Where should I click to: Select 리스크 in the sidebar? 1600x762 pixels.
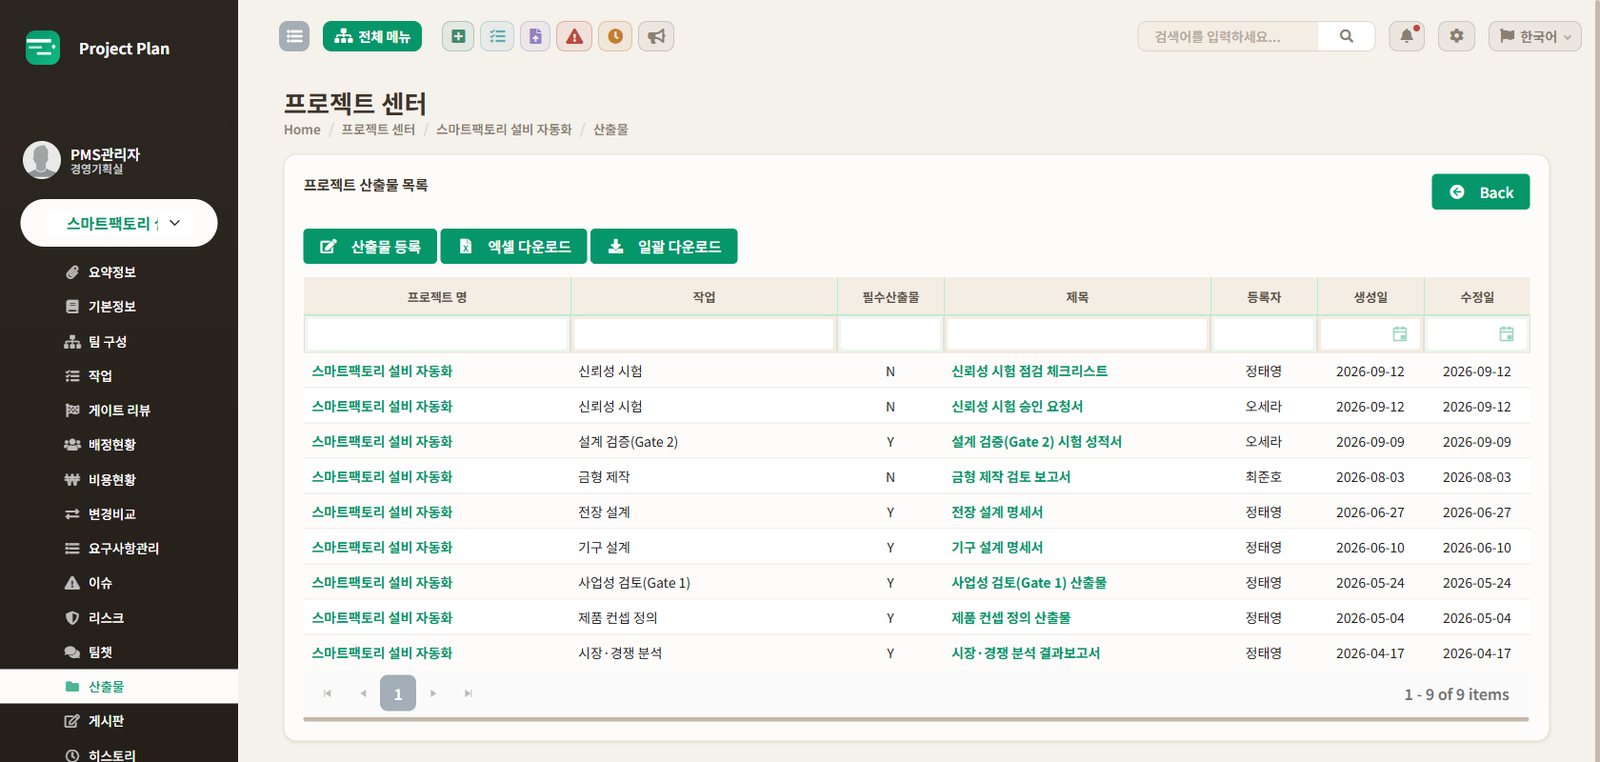106,618
